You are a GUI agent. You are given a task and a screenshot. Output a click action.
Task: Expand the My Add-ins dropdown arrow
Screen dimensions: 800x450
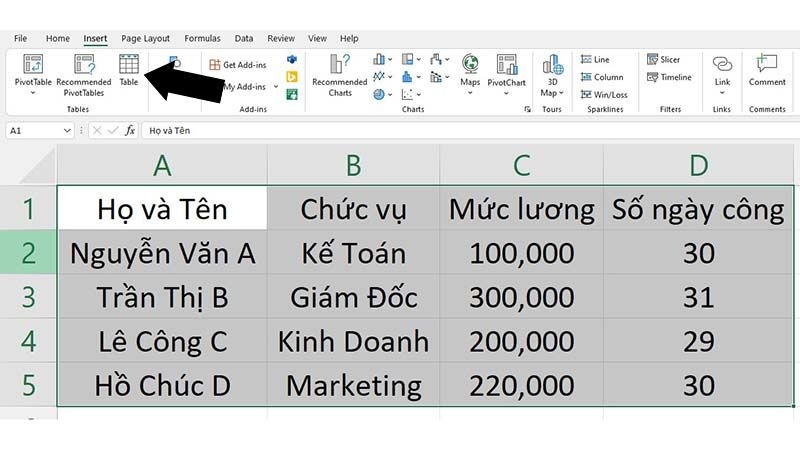click(276, 87)
